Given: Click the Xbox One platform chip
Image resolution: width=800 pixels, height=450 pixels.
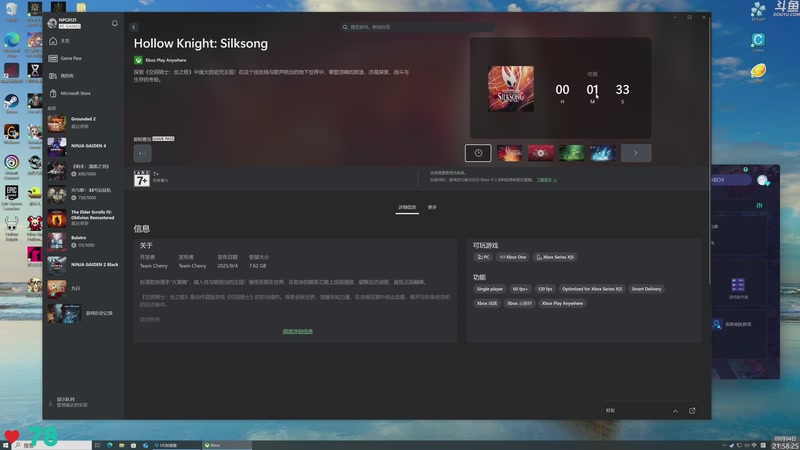Looking at the screenshot, I should (x=513, y=257).
